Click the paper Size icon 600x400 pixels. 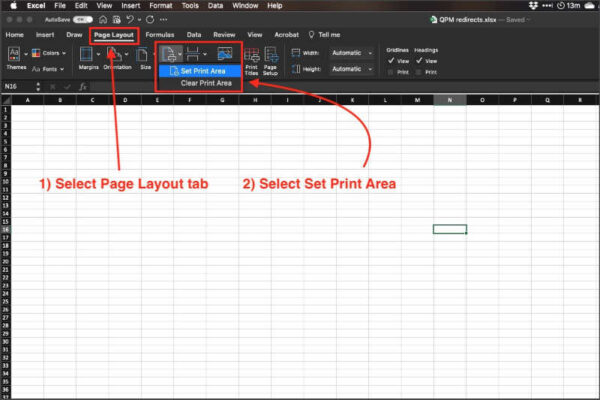[x=142, y=54]
